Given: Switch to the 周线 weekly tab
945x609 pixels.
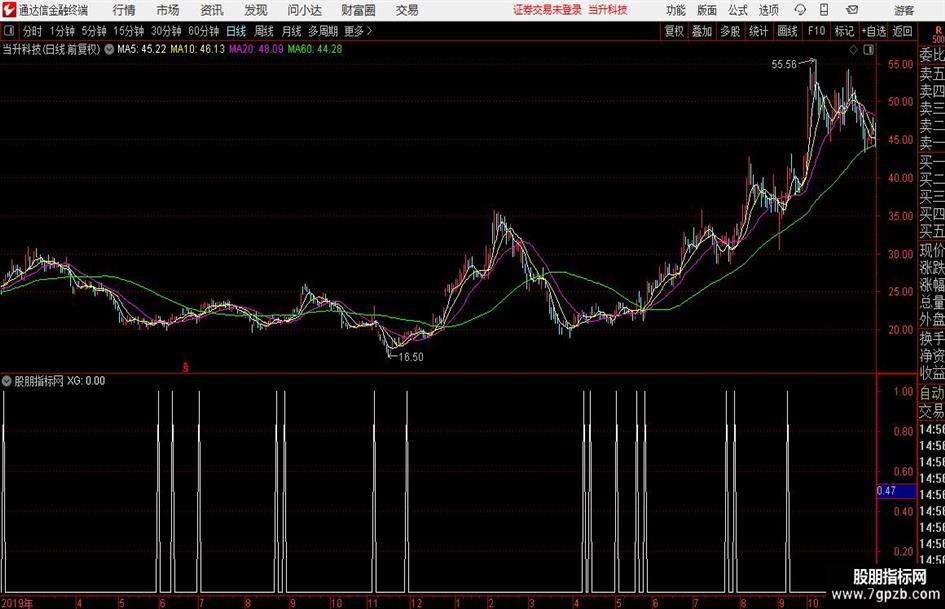Looking at the screenshot, I should (x=264, y=31).
